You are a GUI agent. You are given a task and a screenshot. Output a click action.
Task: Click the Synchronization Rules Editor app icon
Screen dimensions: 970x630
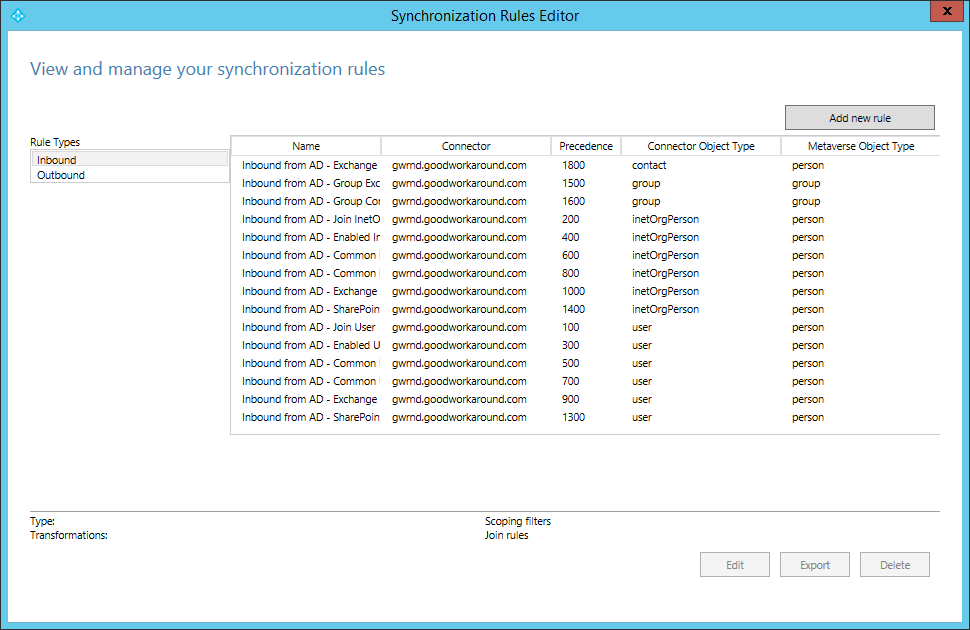(16, 15)
